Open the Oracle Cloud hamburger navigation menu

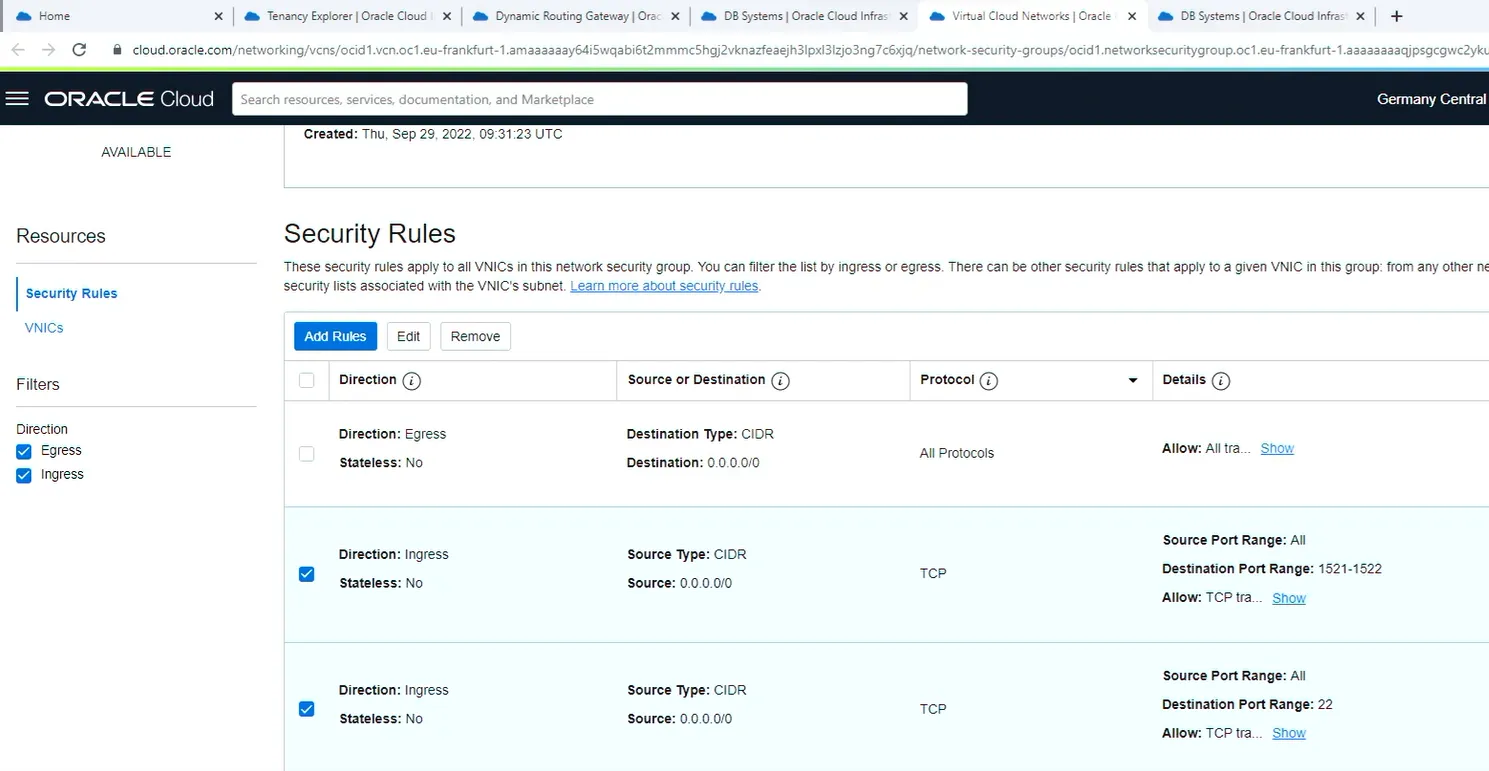[x=18, y=99]
